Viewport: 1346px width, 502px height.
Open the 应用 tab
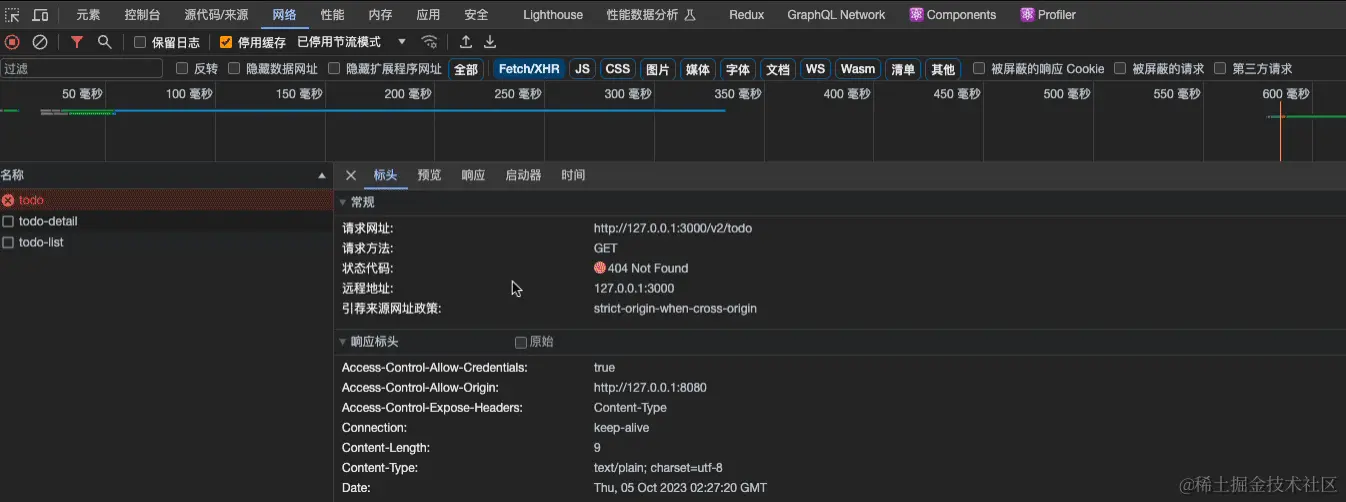(428, 15)
